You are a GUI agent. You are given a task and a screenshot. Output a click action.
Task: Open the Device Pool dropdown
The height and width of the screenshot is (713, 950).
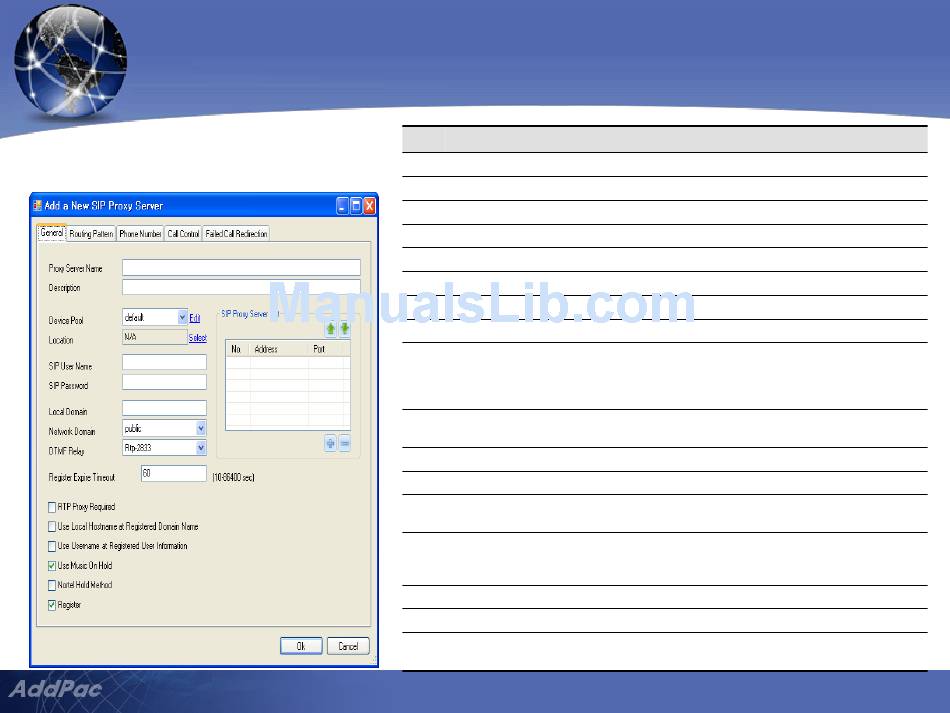click(x=182, y=317)
